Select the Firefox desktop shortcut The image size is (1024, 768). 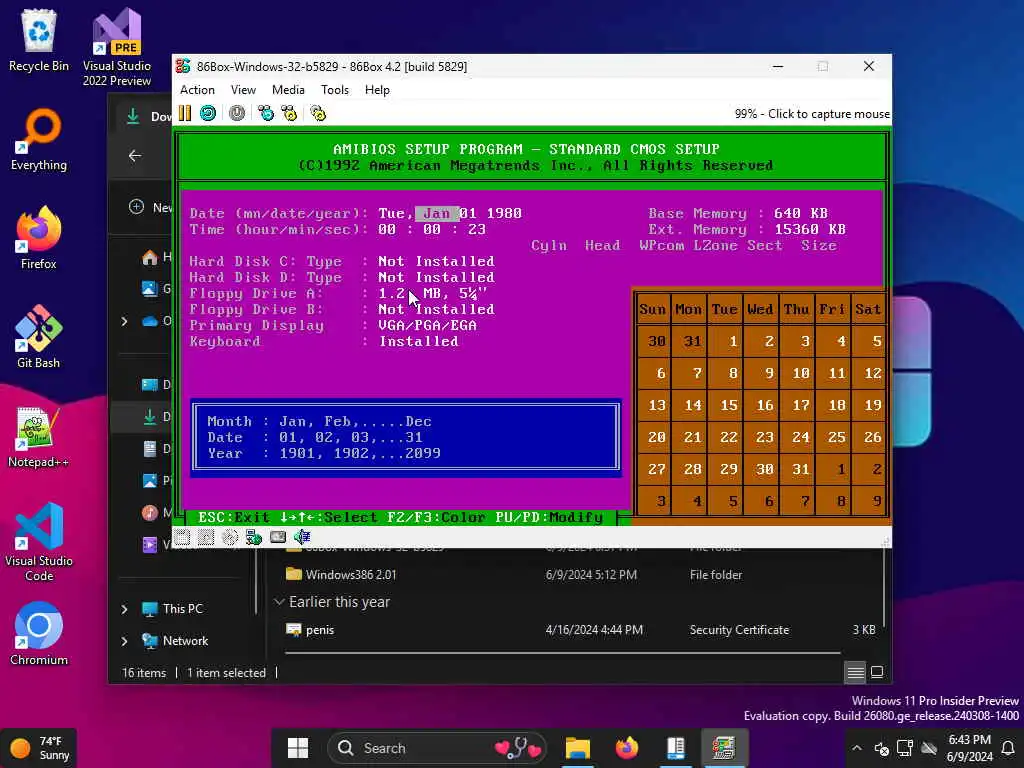(39, 238)
